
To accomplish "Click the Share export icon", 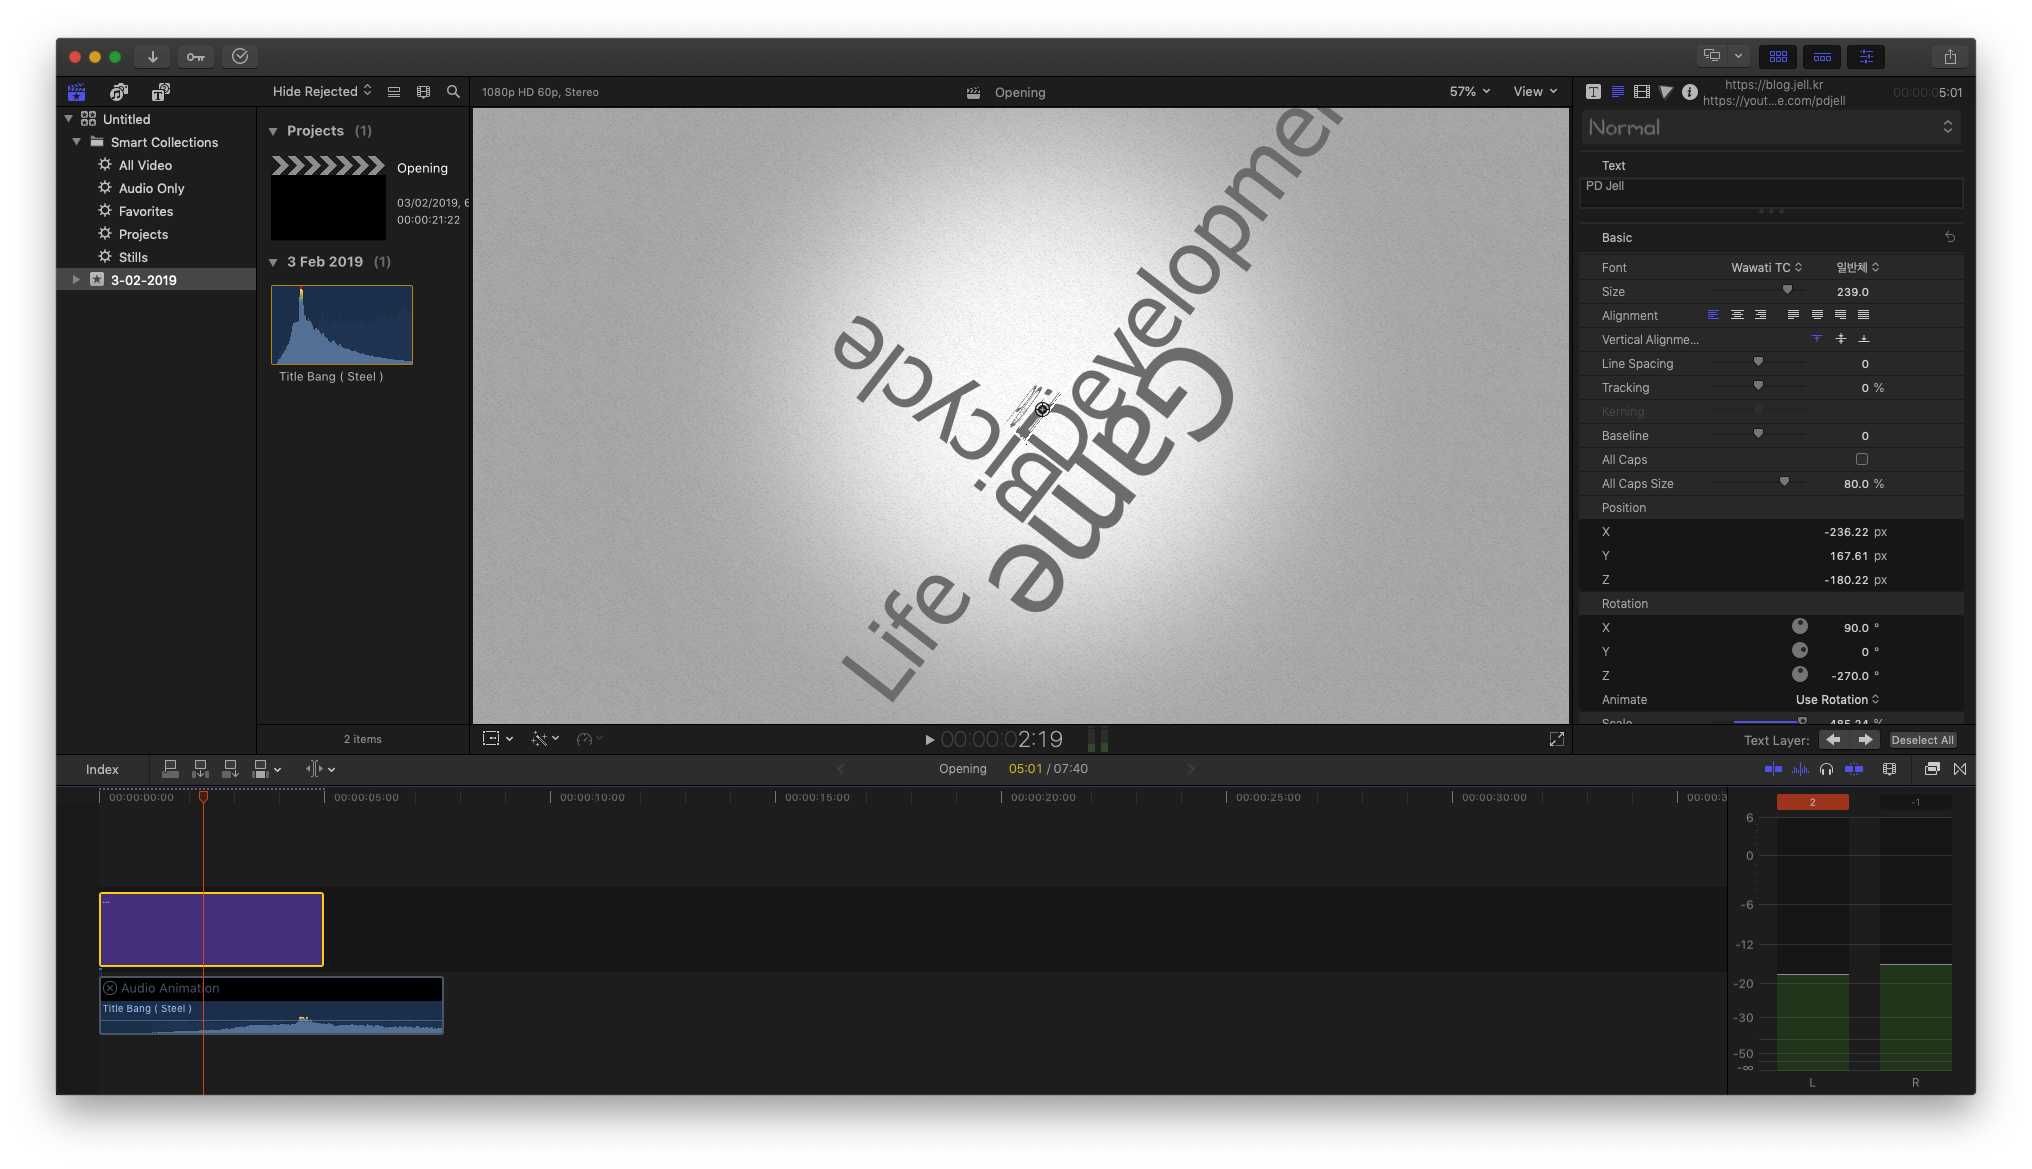I will [1950, 56].
